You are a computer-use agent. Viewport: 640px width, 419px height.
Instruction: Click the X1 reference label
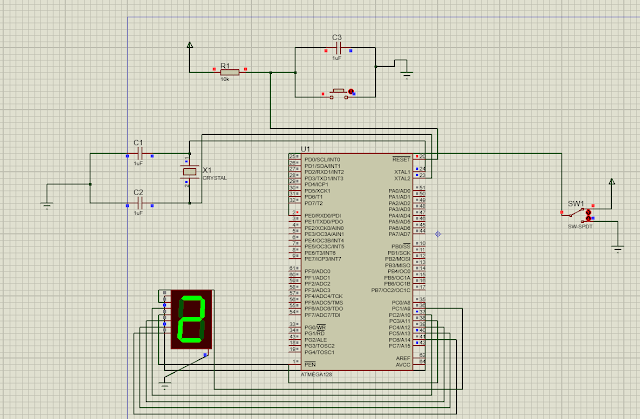(207, 170)
